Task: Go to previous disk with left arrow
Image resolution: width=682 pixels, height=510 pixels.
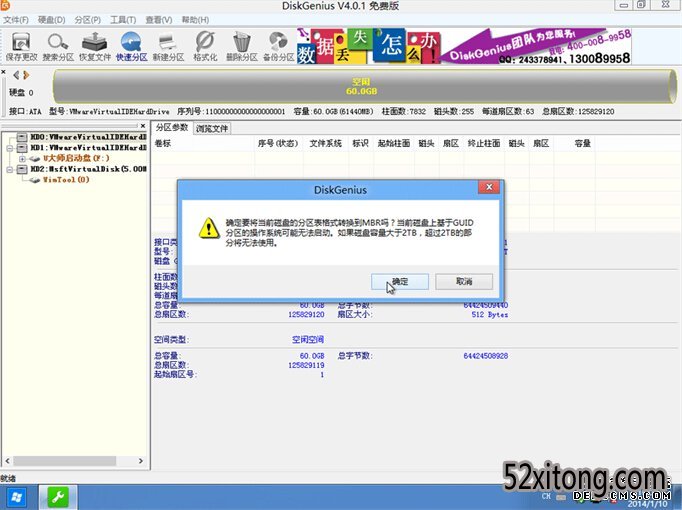Action: click(16, 75)
